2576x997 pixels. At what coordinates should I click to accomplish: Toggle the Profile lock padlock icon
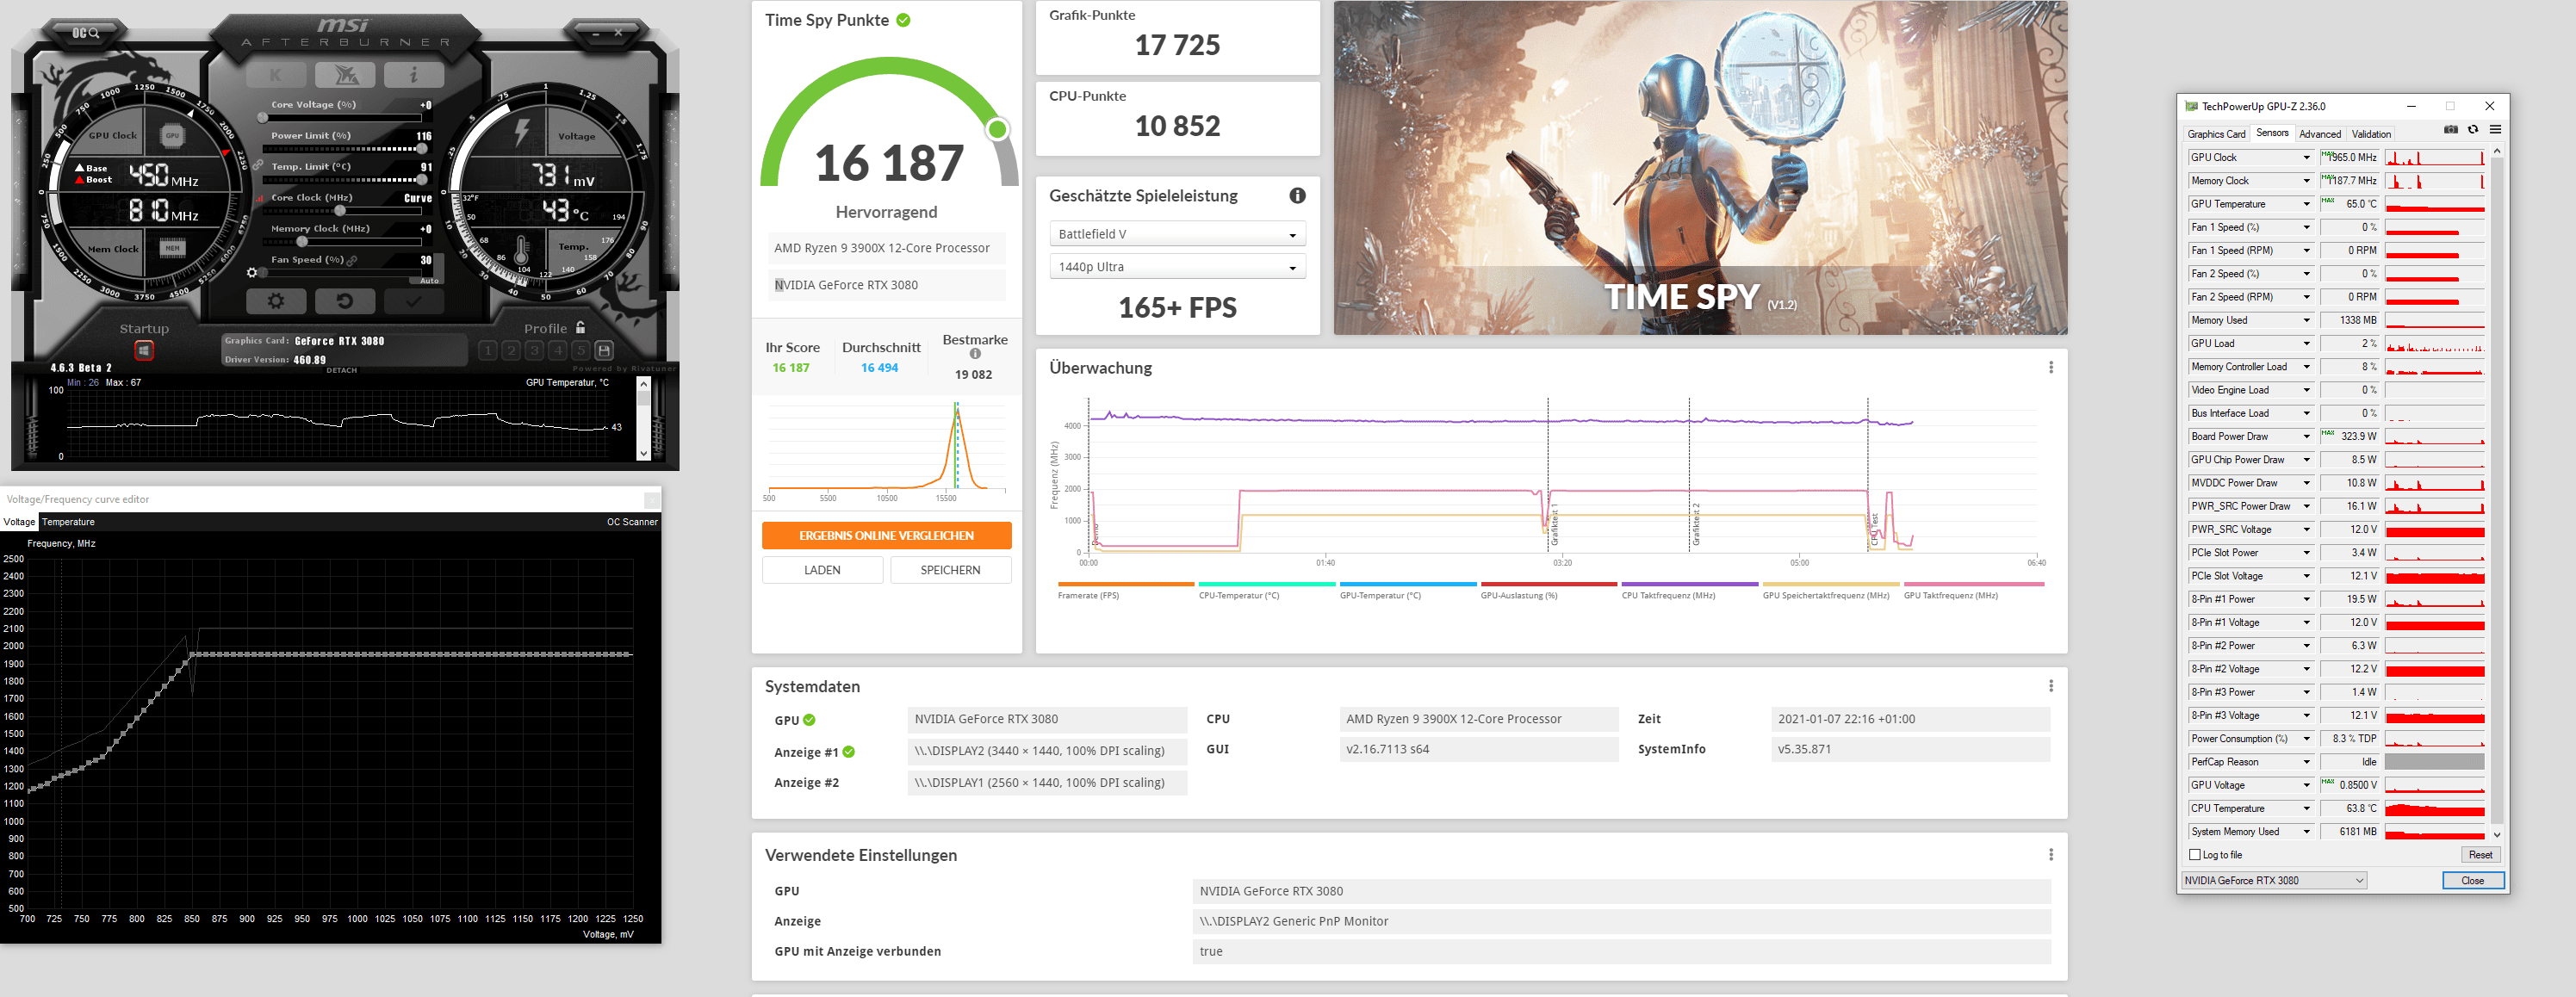click(580, 327)
